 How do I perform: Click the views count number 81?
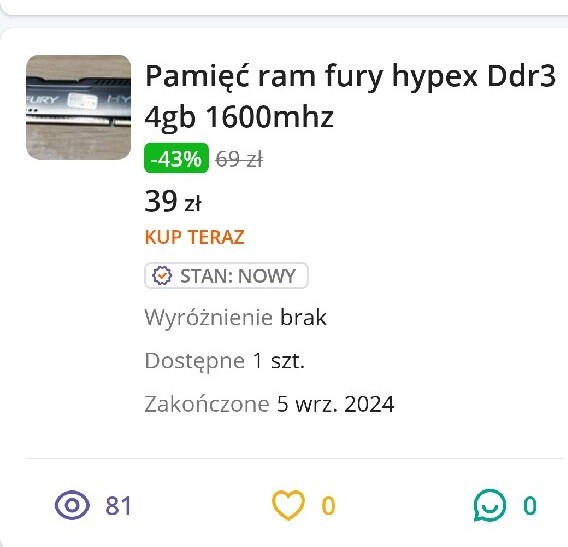(118, 506)
